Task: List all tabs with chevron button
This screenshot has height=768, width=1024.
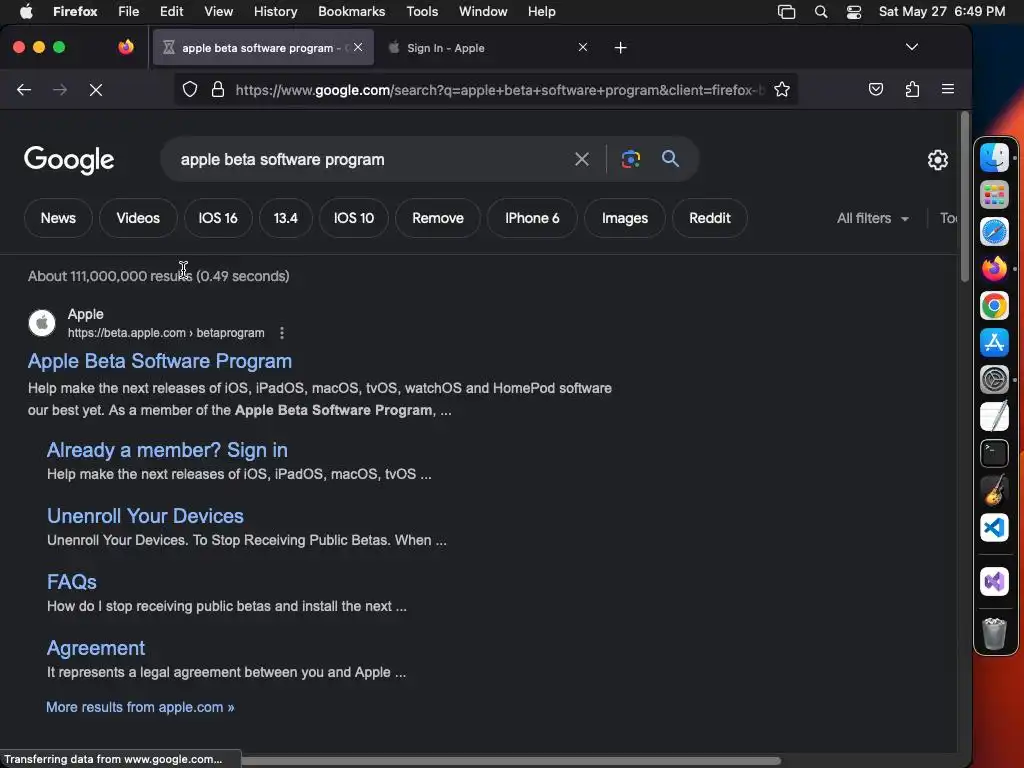Action: pyautogui.click(x=912, y=47)
